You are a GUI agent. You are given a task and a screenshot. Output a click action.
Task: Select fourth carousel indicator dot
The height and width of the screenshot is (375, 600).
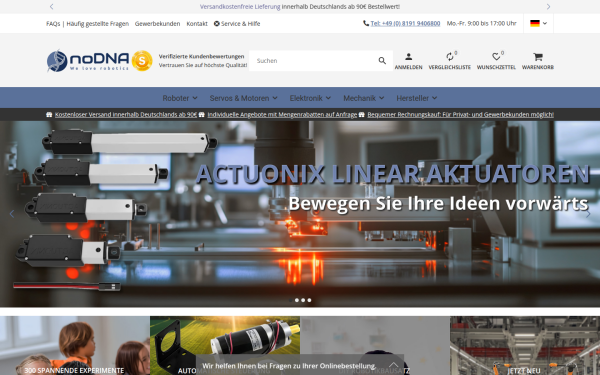coord(309,300)
